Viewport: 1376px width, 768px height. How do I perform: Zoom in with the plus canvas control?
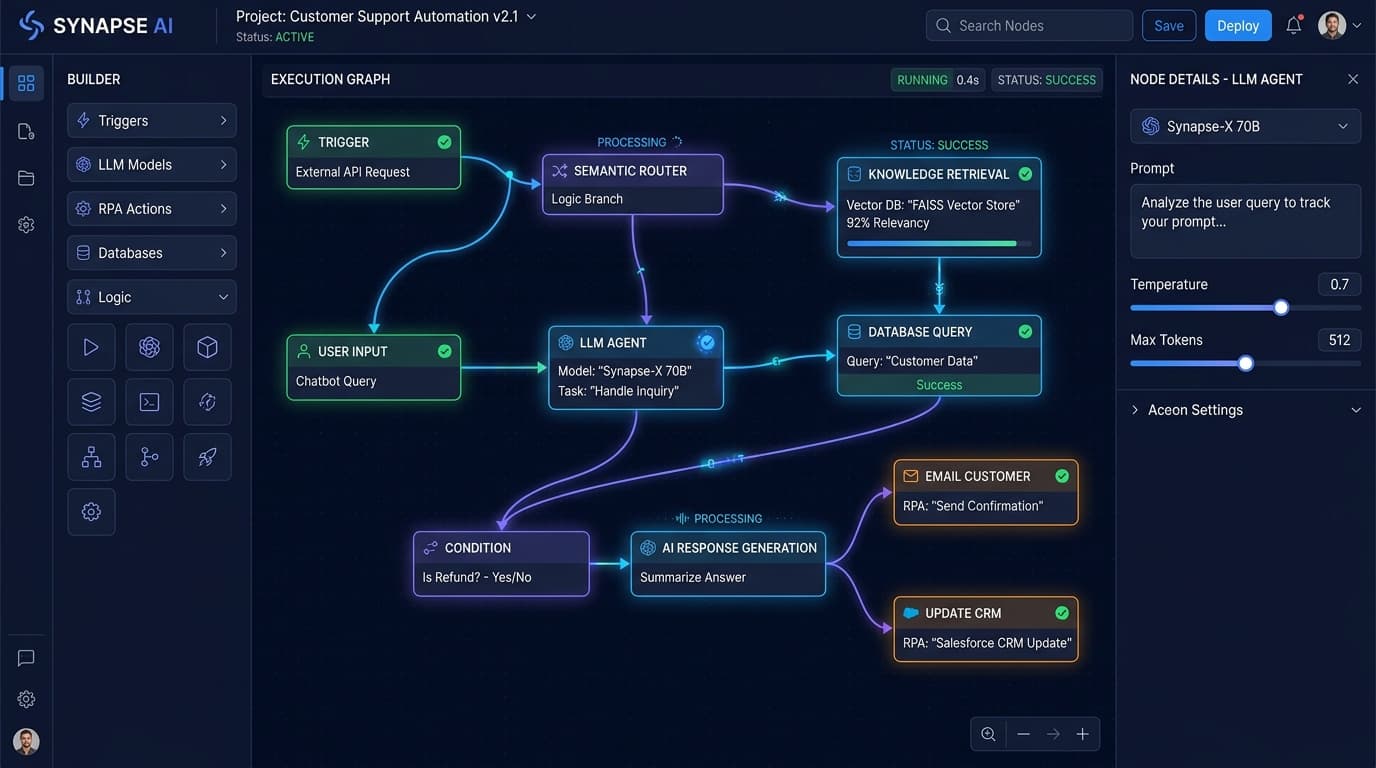(x=1082, y=734)
